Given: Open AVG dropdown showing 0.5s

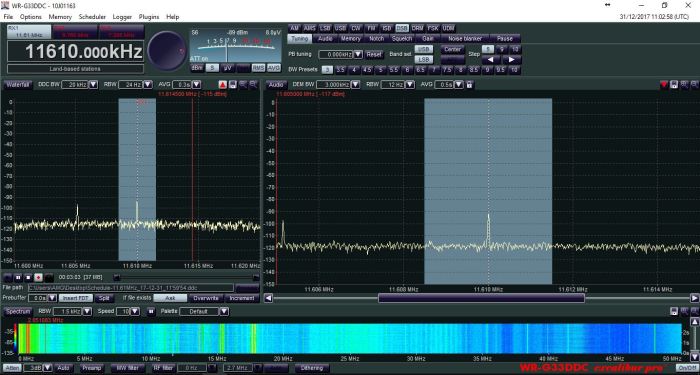Looking at the screenshot, I should (459, 85).
